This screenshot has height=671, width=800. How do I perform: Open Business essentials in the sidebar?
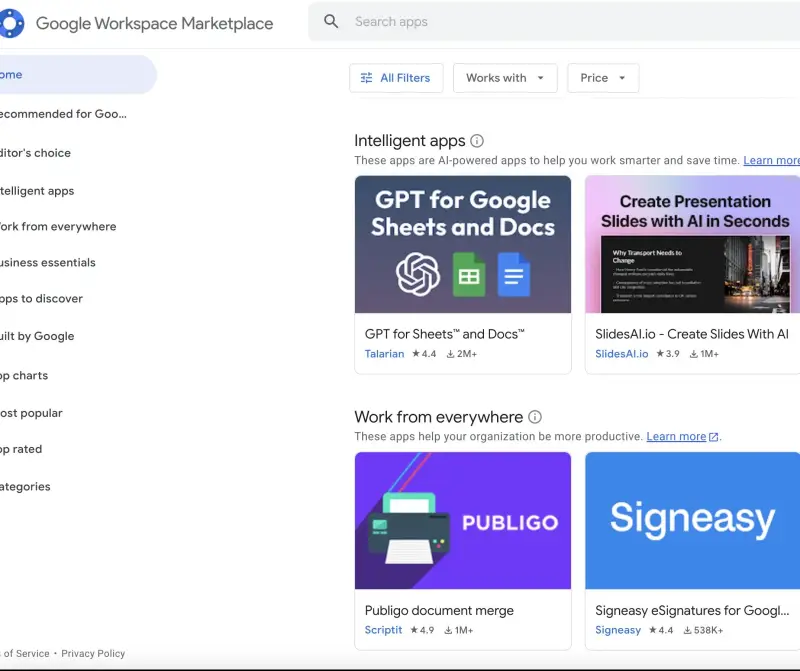pyautogui.click(x=47, y=263)
